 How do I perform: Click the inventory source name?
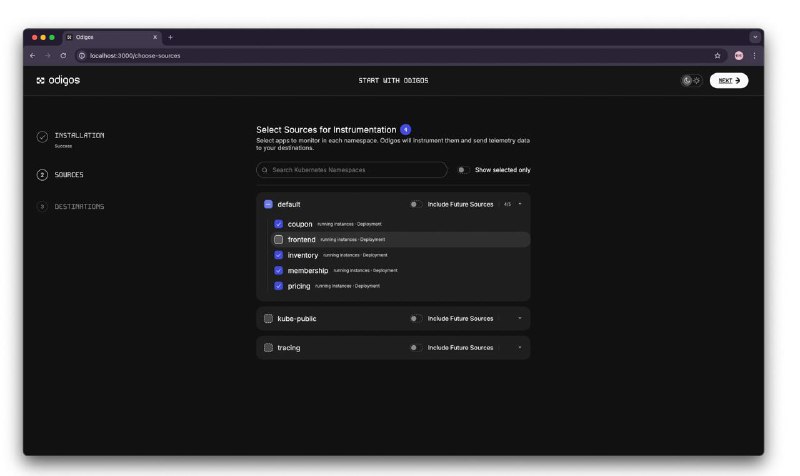[303, 255]
